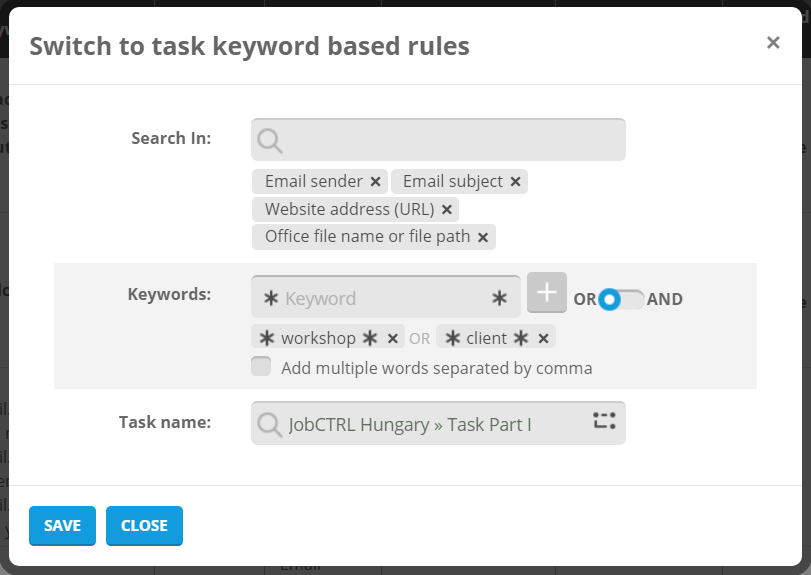811x575 pixels.
Task: Focus the Keyword text input
Action: (x=385, y=298)
